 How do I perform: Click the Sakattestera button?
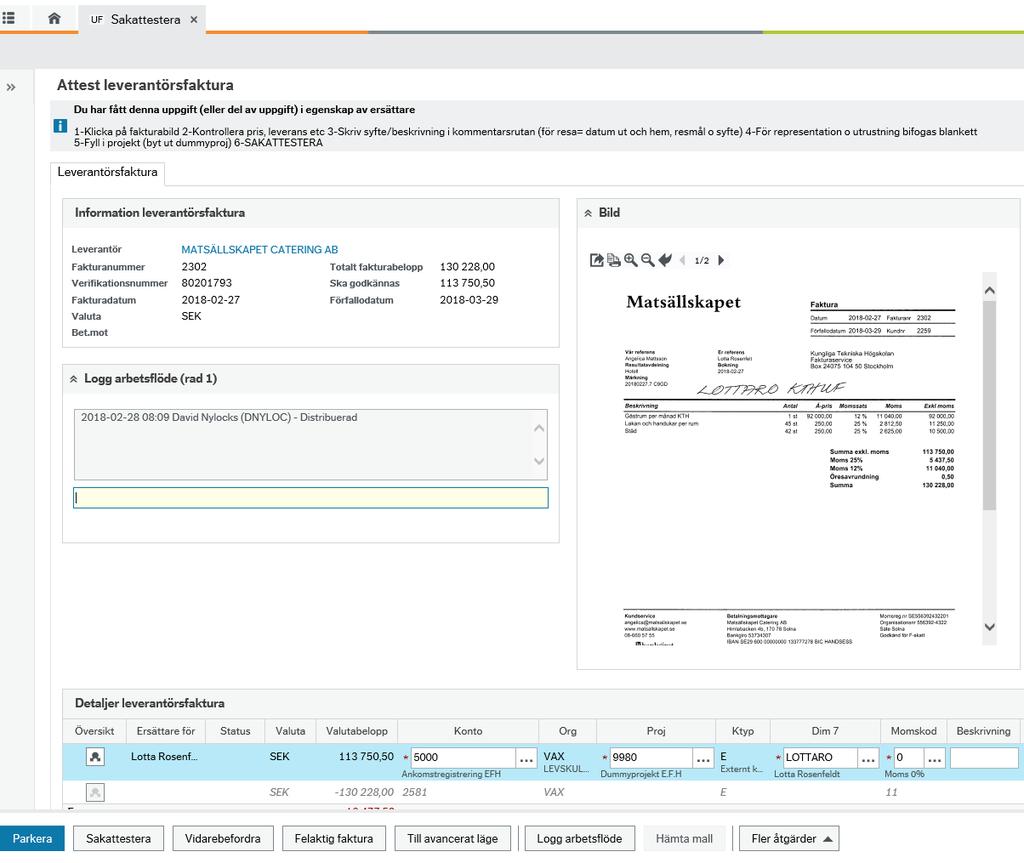[118, 838]
